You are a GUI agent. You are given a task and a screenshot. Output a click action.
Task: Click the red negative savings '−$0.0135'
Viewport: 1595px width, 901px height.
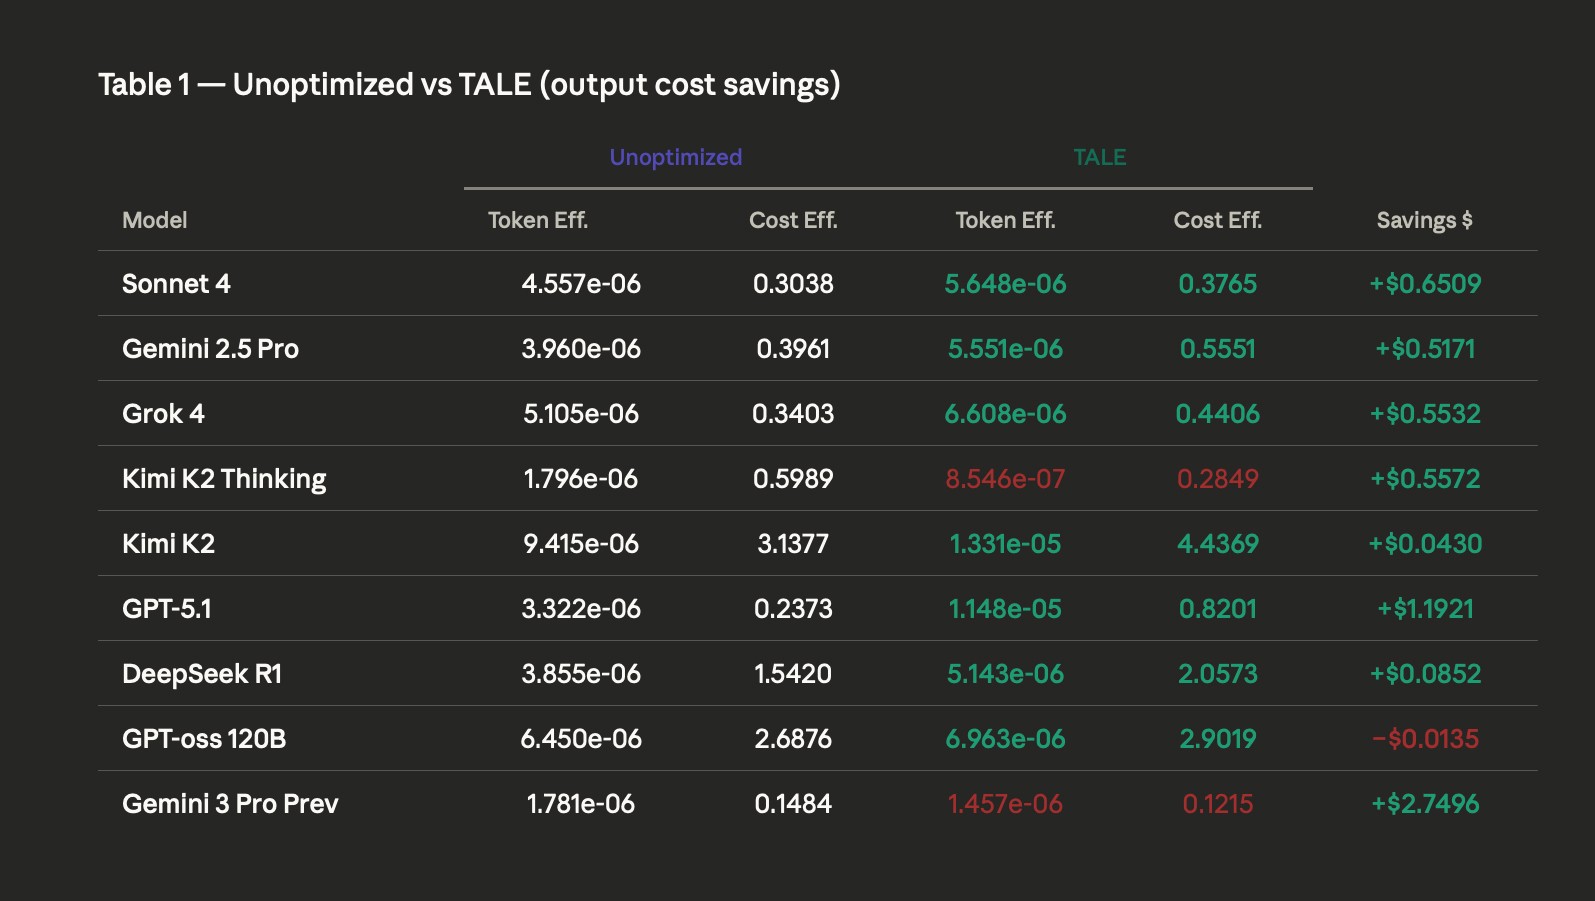coord(1425,739)
